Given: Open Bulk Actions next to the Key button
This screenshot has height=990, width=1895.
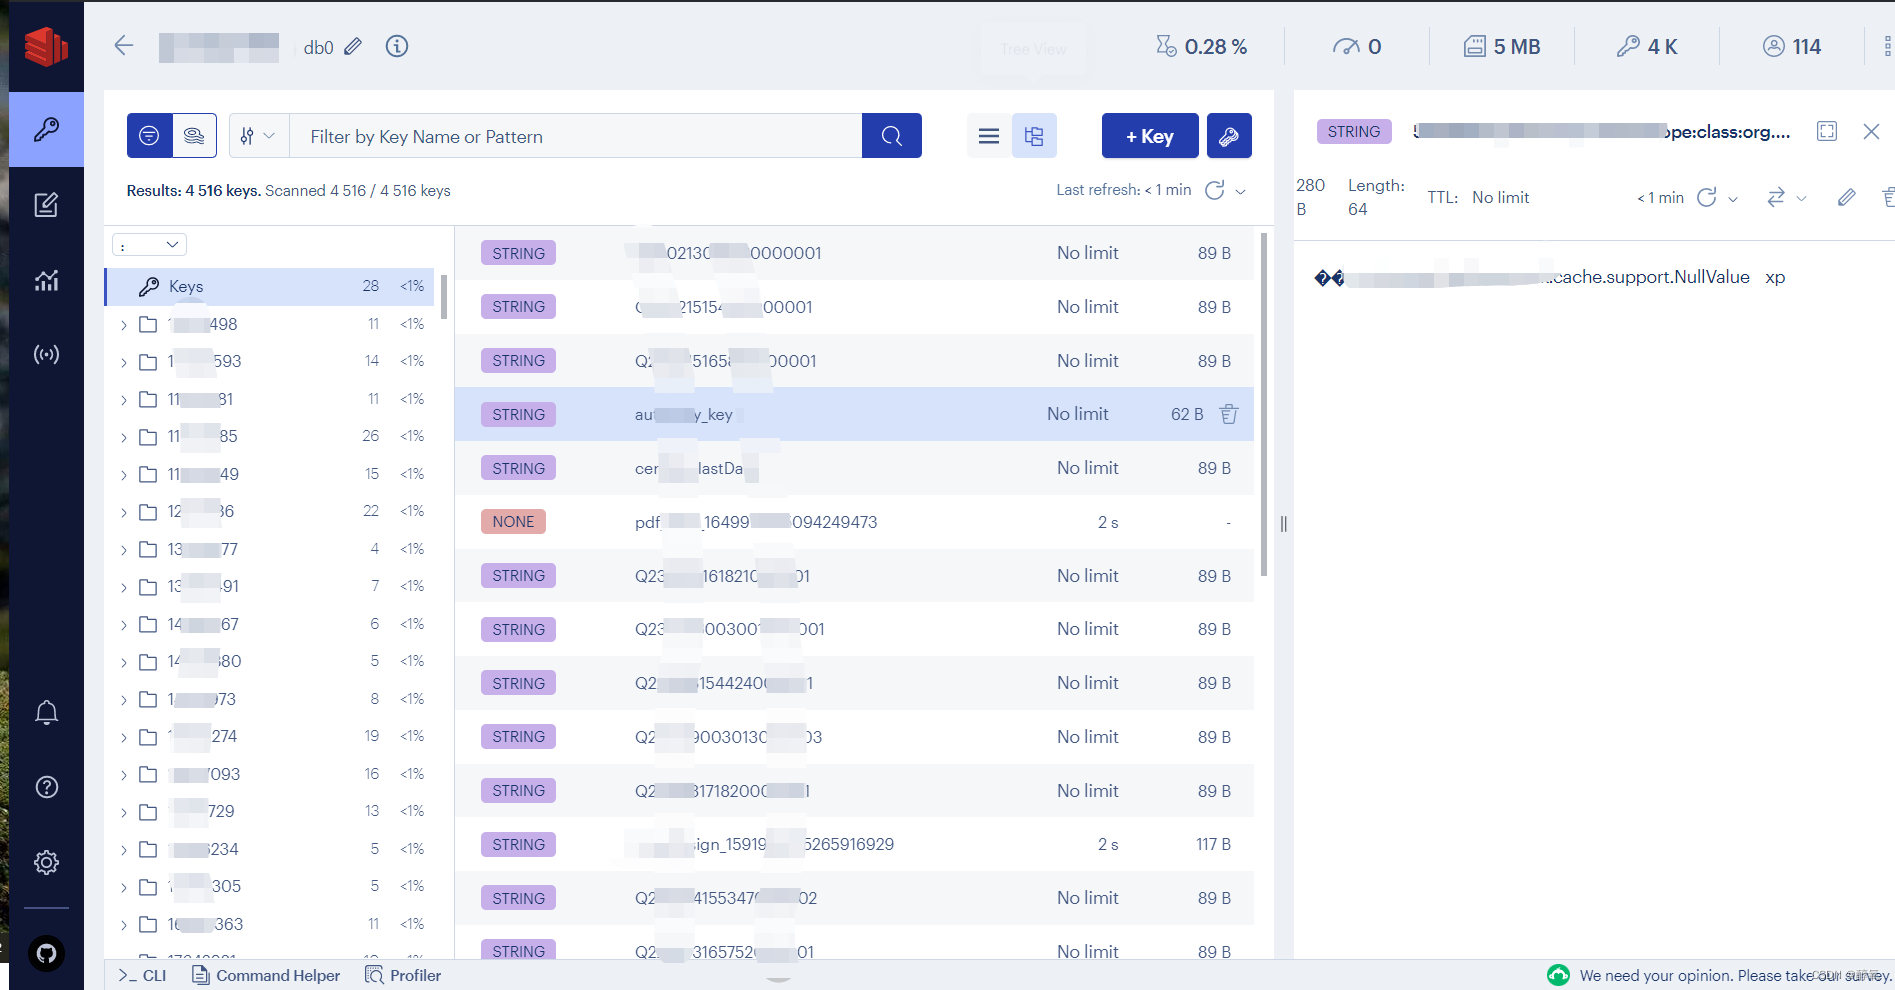Looking at the screenshot, I should coord(1229,135).
